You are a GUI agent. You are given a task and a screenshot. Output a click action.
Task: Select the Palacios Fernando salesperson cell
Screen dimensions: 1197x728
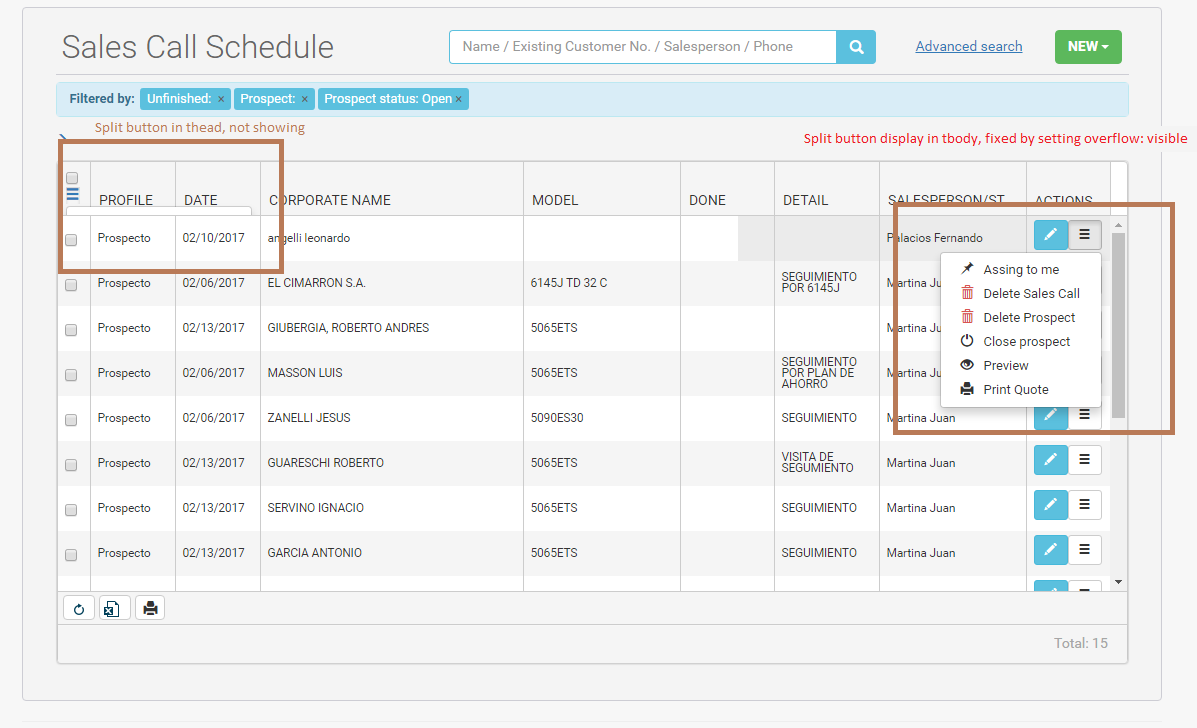[x=953, y=238]
